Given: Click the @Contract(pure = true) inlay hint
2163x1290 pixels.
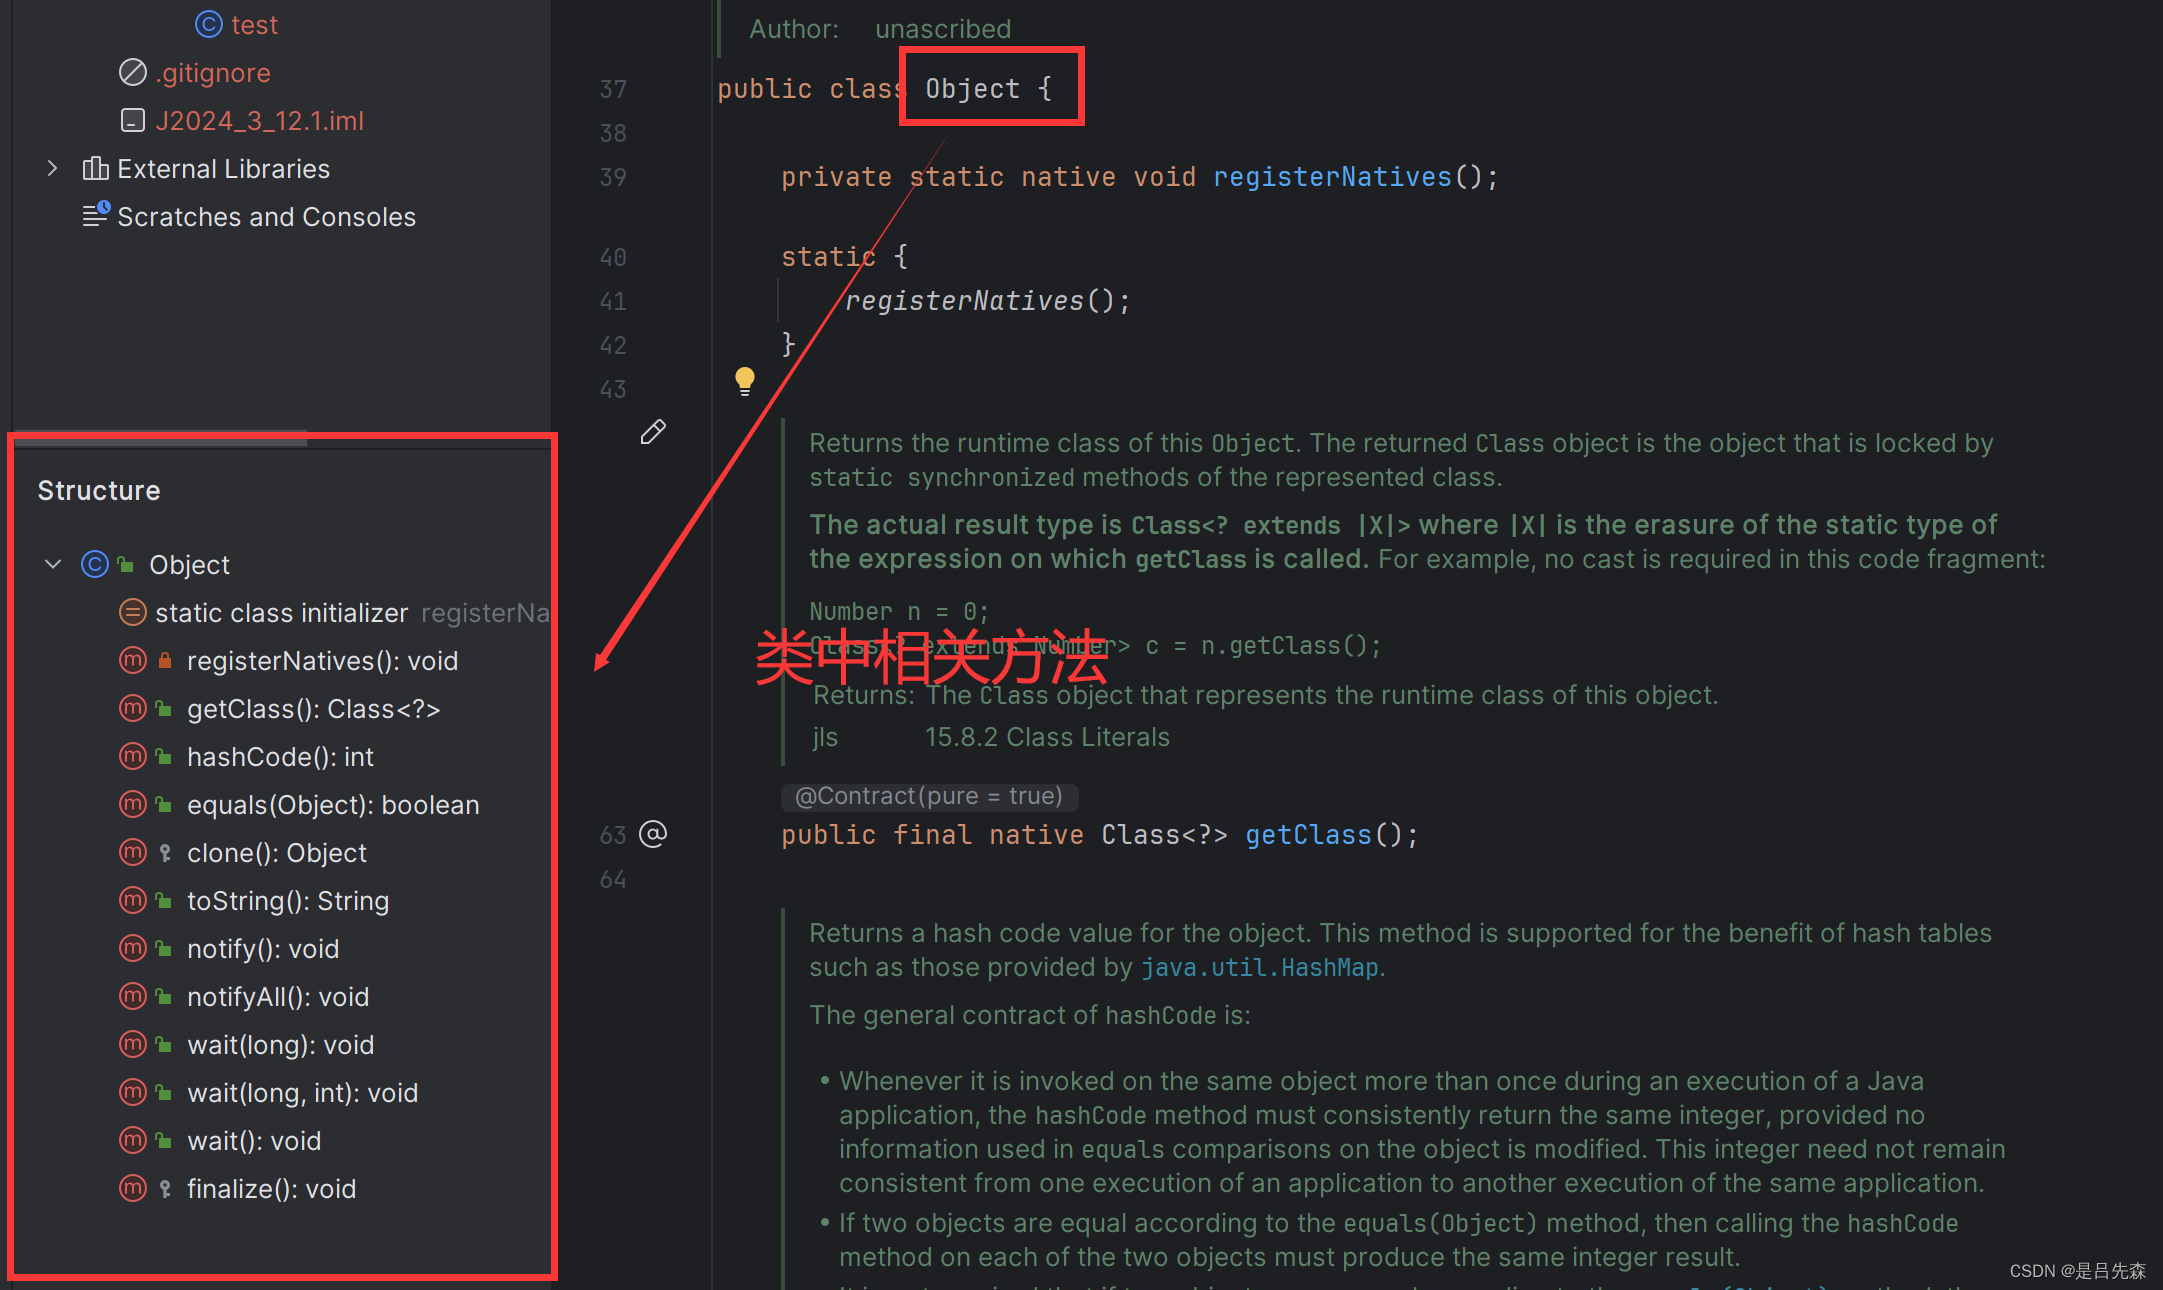Looking at the screenshot, I should point(928,796).
